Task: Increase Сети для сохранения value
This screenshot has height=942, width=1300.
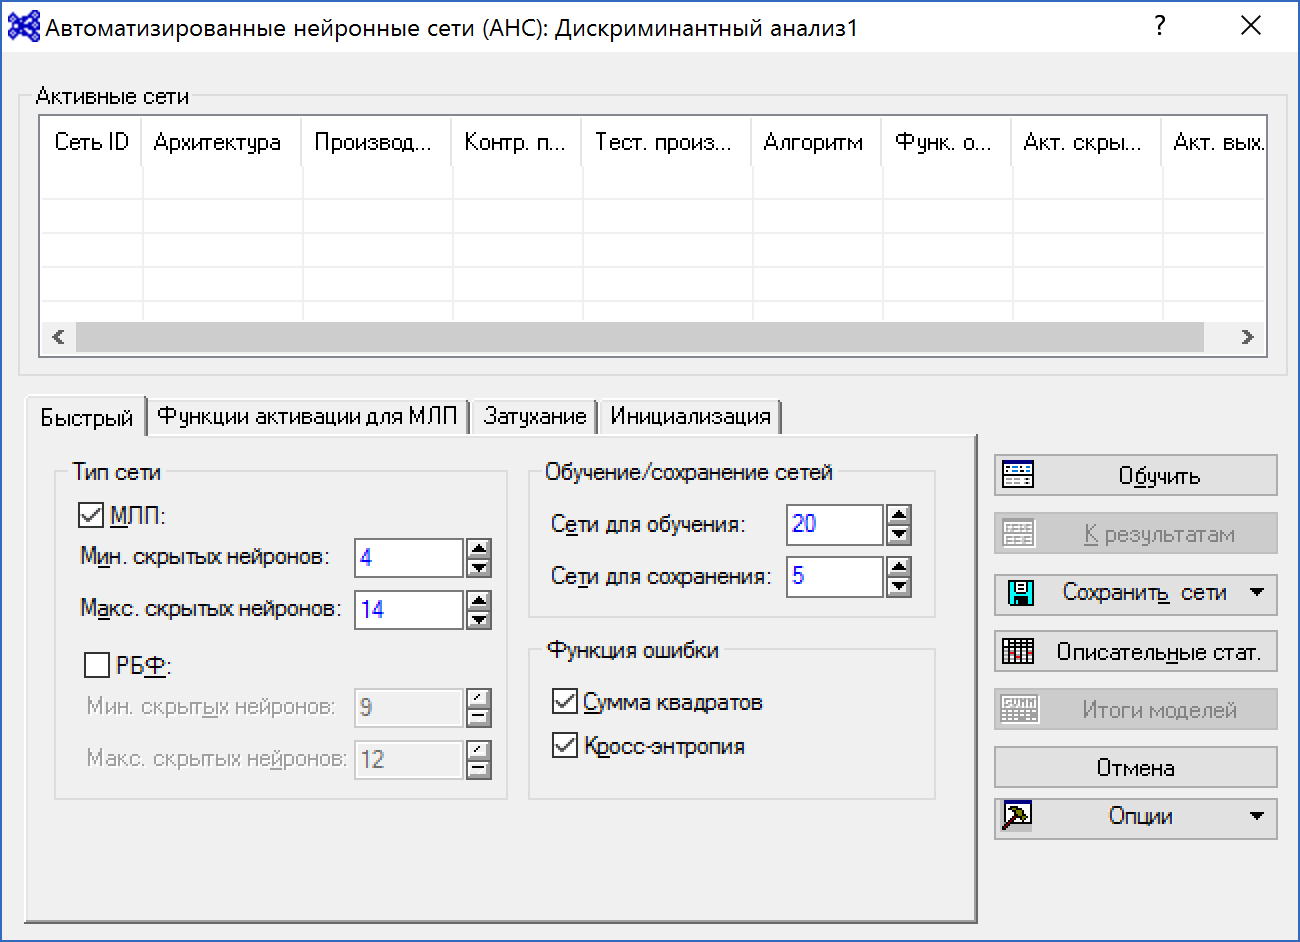Action: (899, 566)
